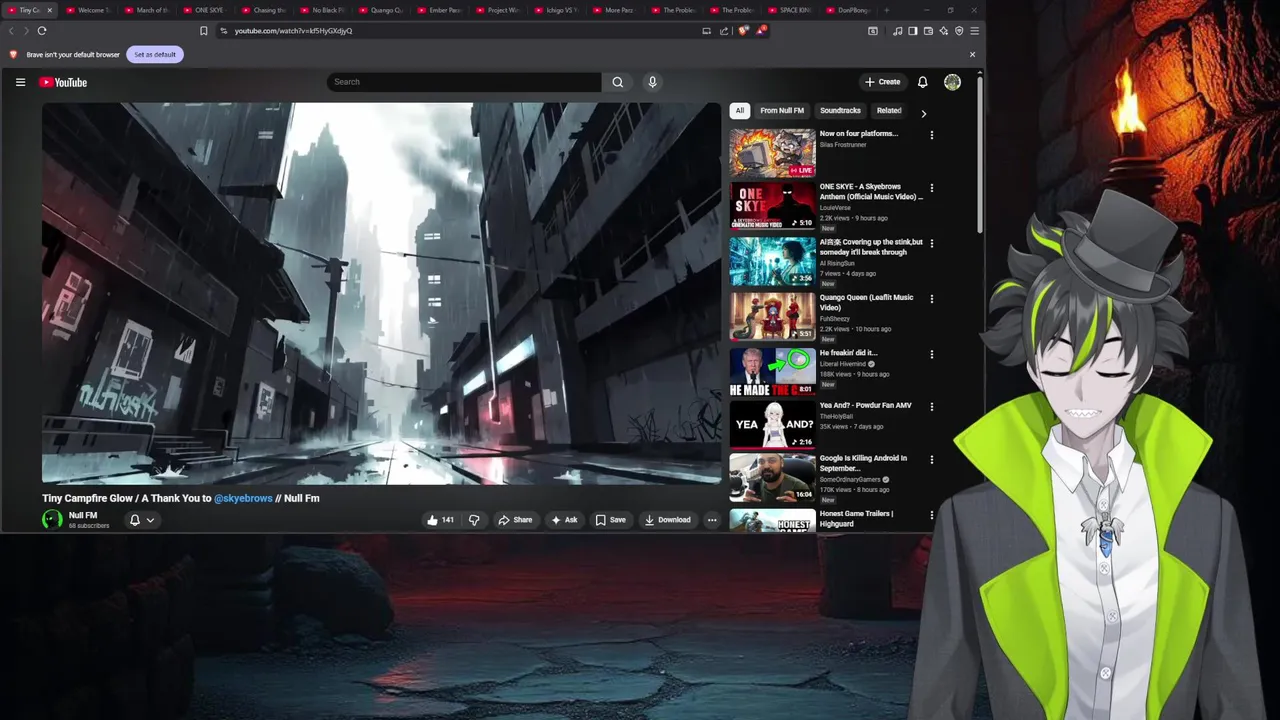Select the Soundtracks filter chip
Image resolution: width=1280 pixels, height=720 pixels.
click(x=840, y=111)
